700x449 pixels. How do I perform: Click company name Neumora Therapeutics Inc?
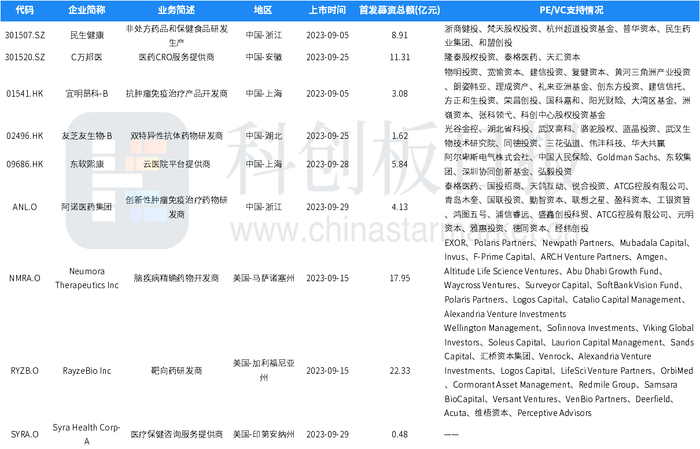click(x=87, y=278)
